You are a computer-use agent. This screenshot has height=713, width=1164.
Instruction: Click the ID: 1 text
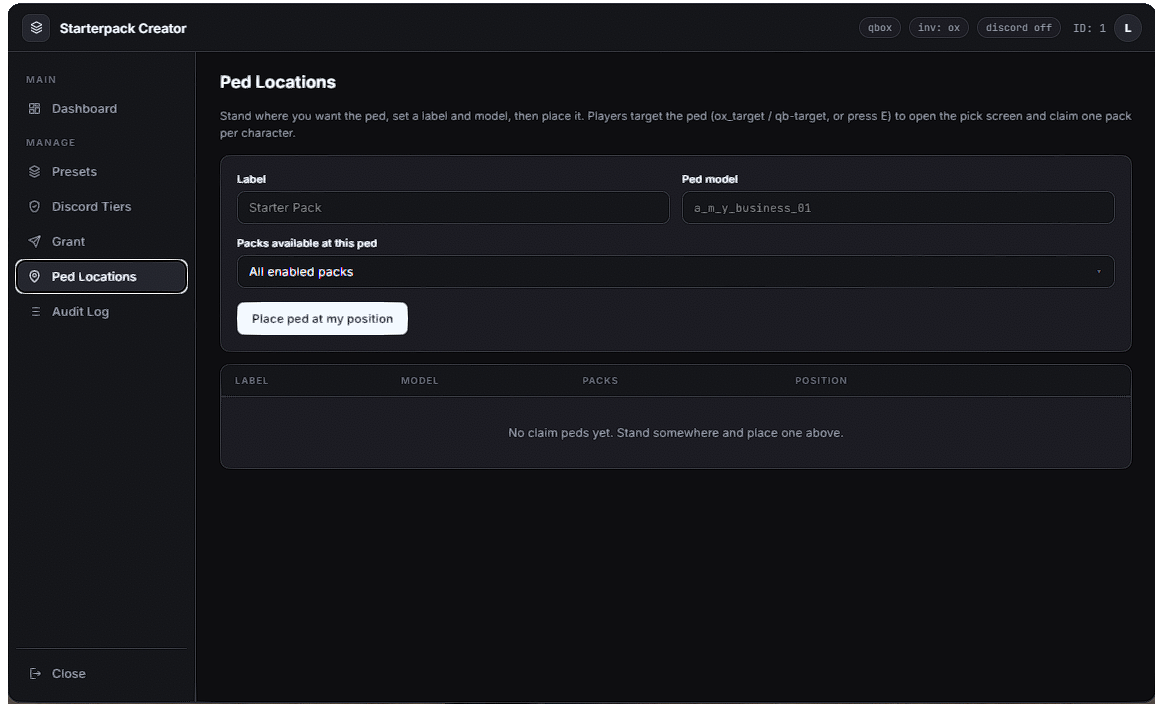coord(1089,28)
